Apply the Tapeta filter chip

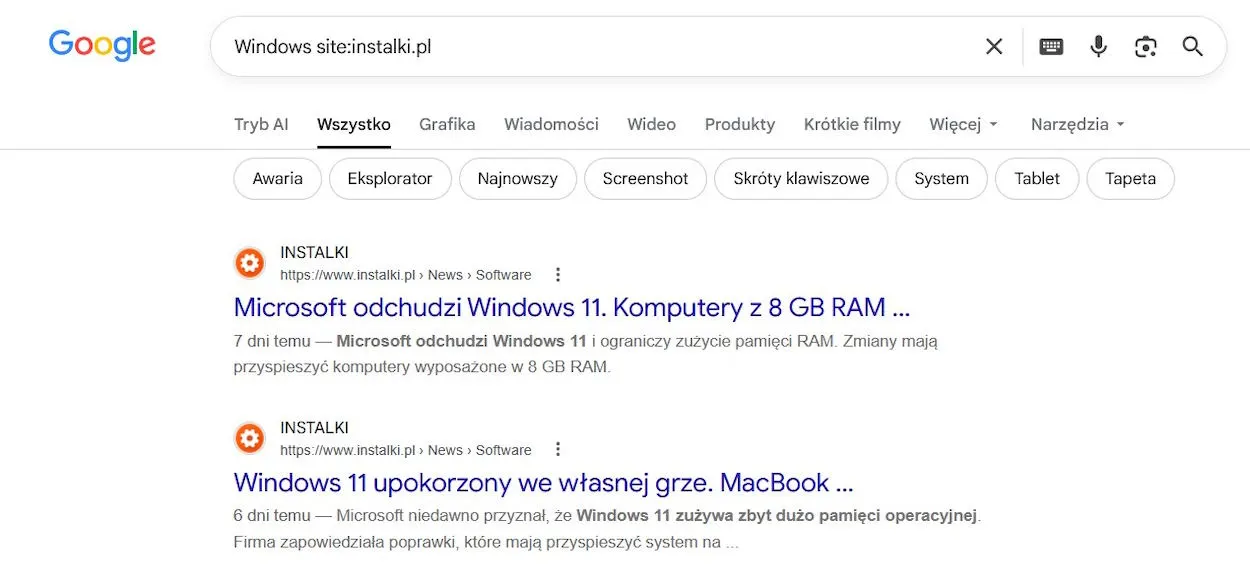click(x=1131, y=179)
